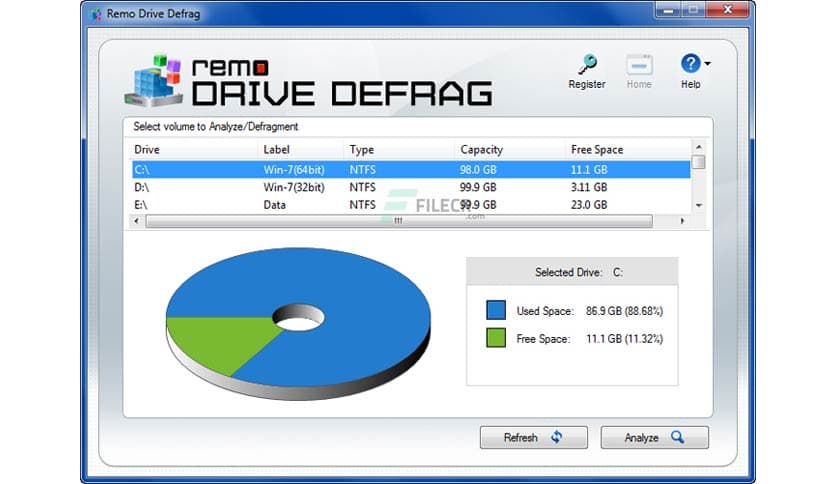The height and width of the screenshot is (484, 836).
Task: Click the 23.0 GB free space cell
Action: [x=589, y=205]
